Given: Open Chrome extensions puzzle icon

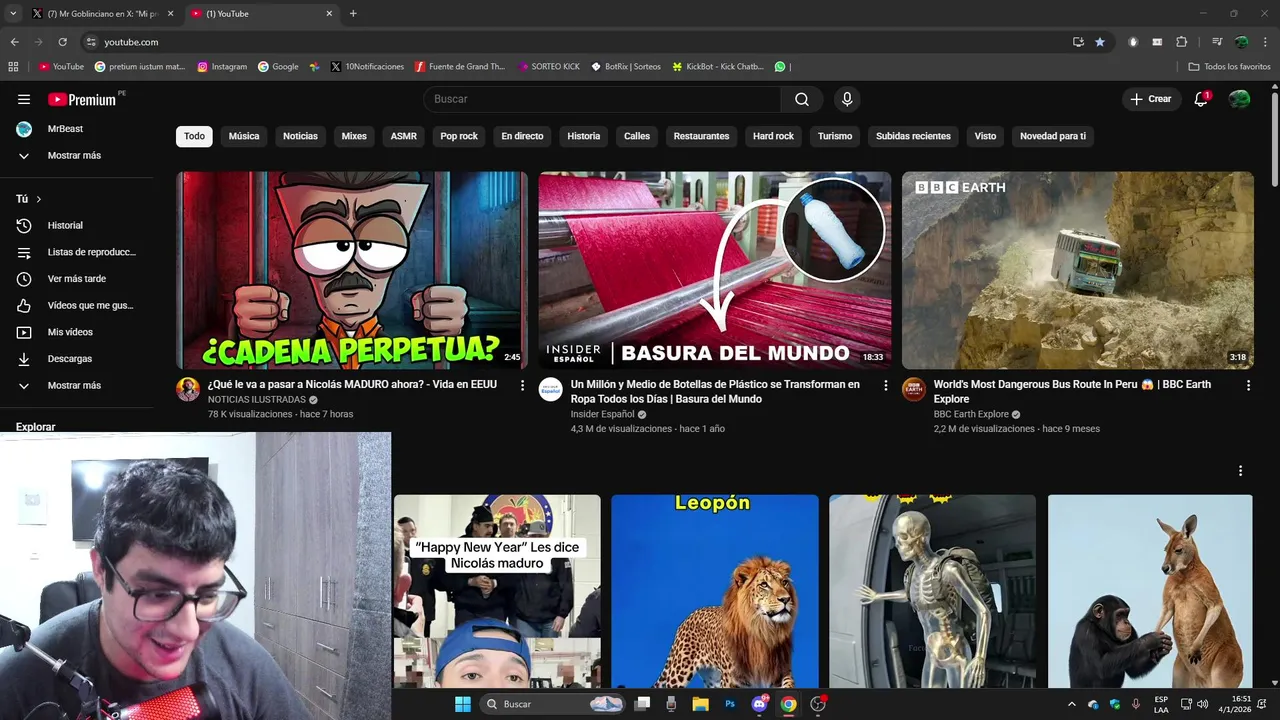Looking at the screenshot, I should pos(1182,42).
